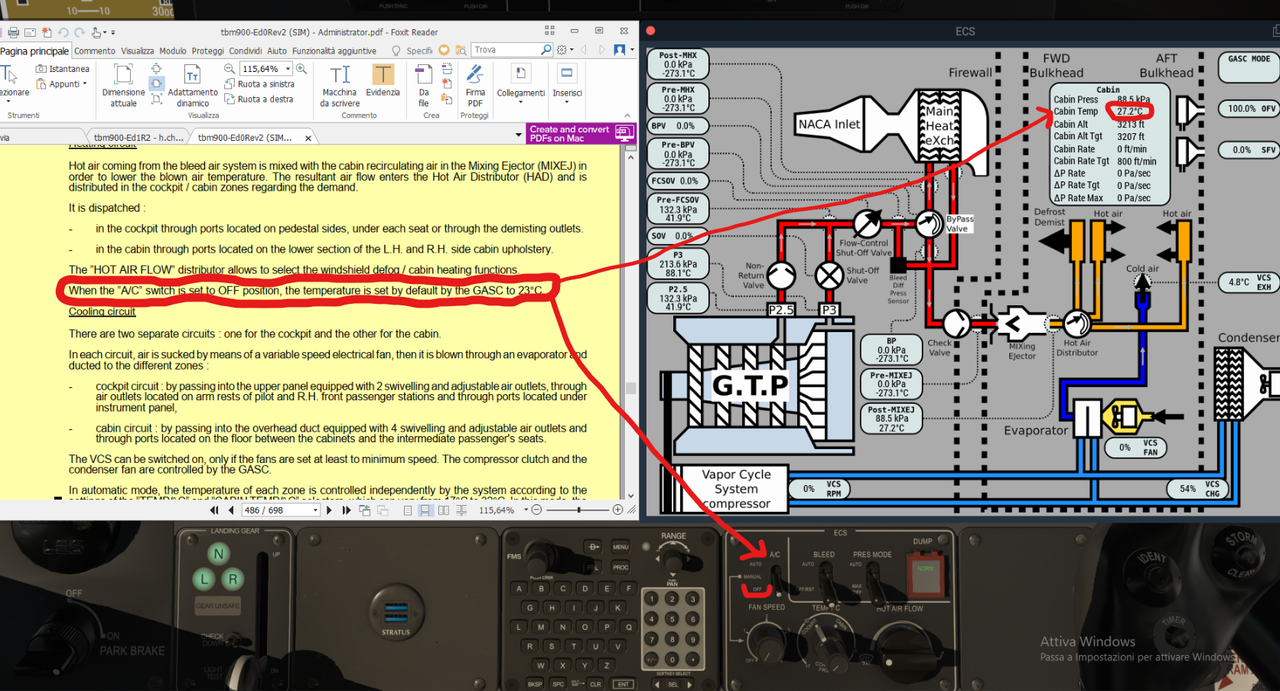Image resolution: width=1280 pixels, height=691 pixels.
Task: Open the Pagina principale ribbon tab
Action: point(34,51)
